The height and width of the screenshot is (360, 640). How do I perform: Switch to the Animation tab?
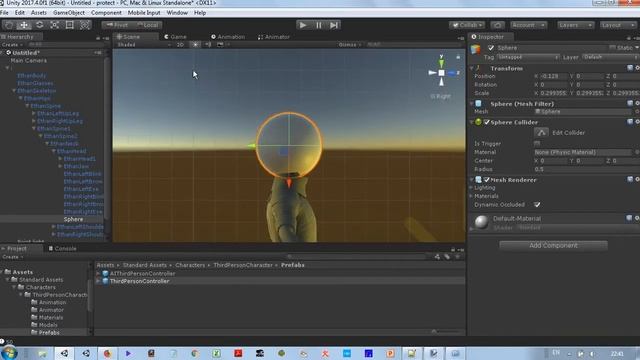(228, 37)
